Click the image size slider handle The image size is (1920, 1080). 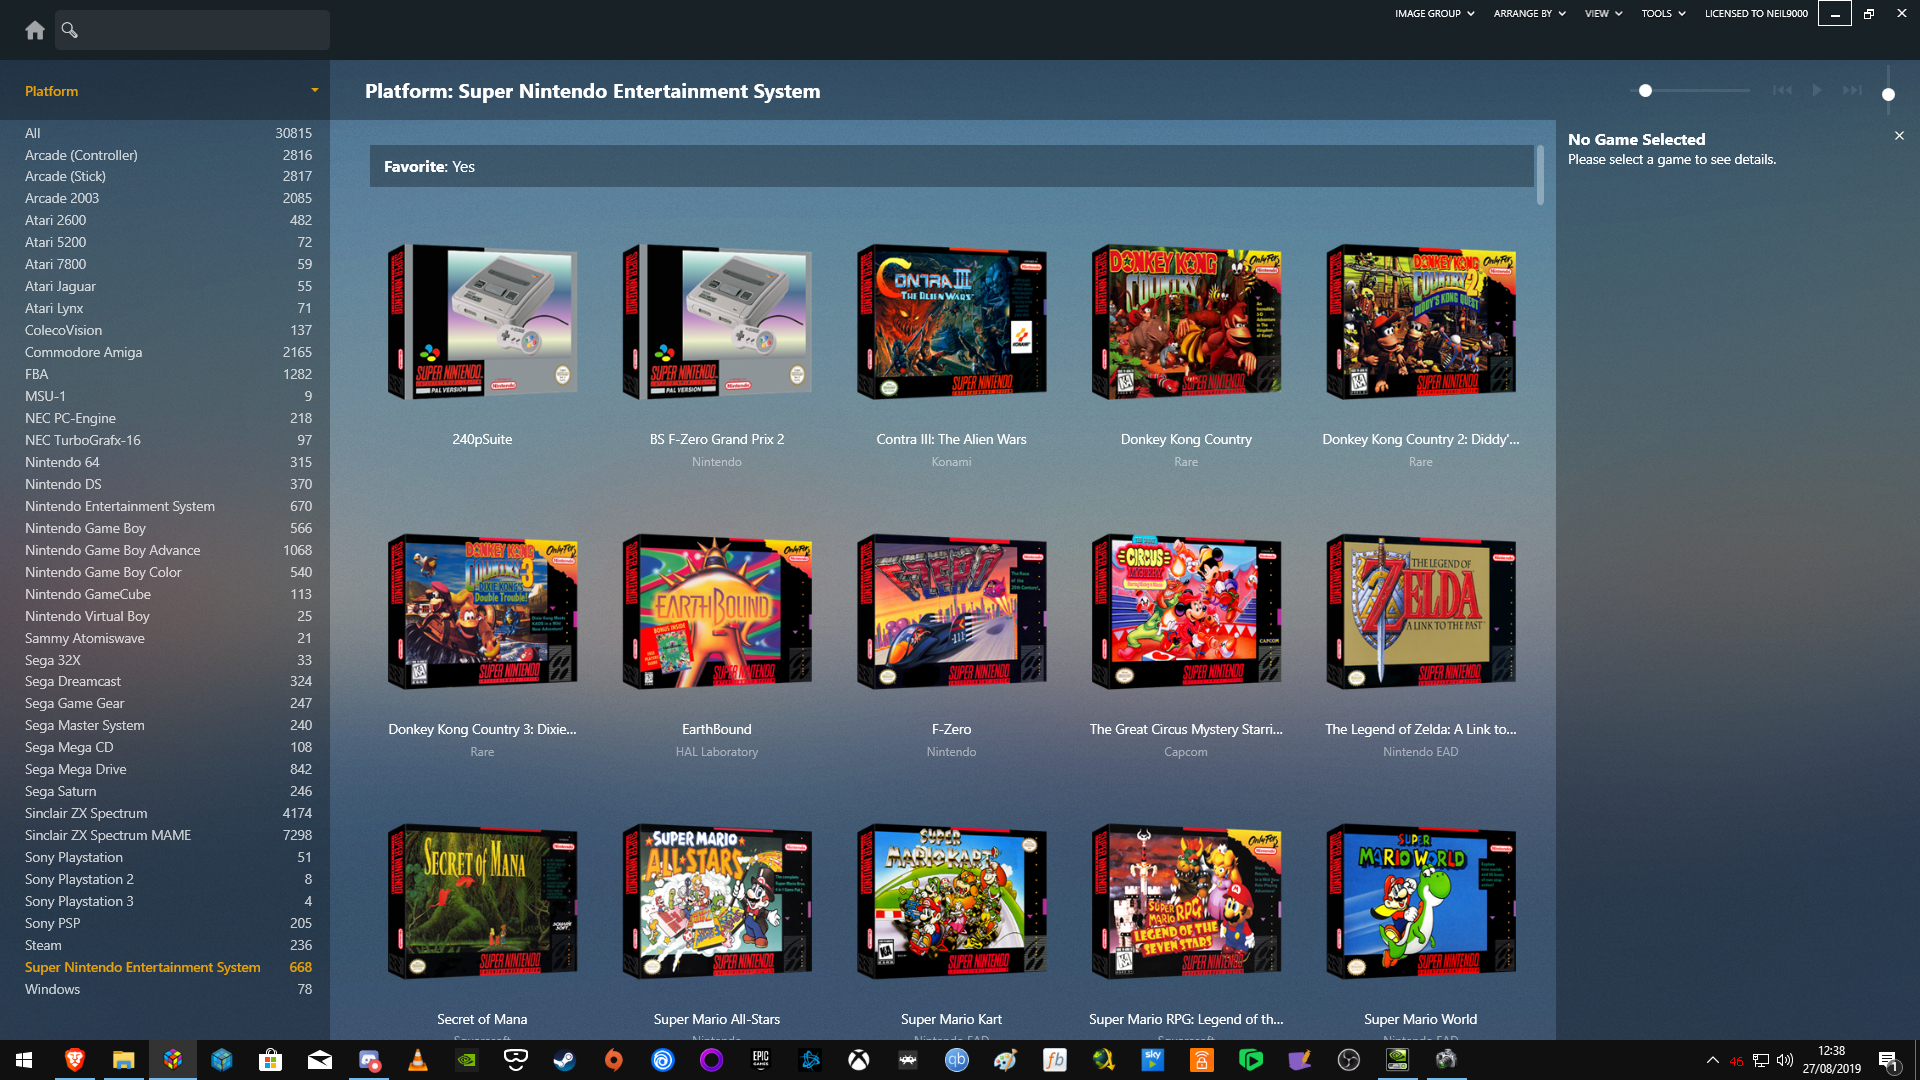1645,91
